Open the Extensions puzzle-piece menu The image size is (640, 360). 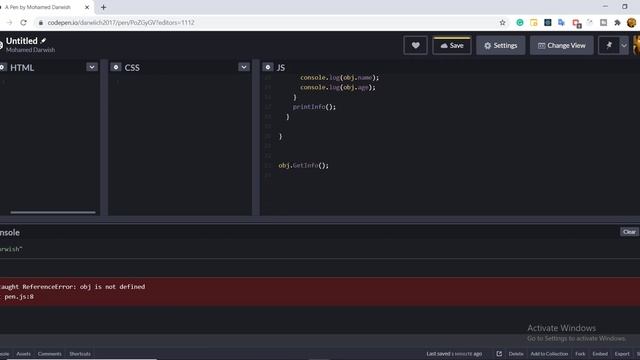tap(617, 23)
